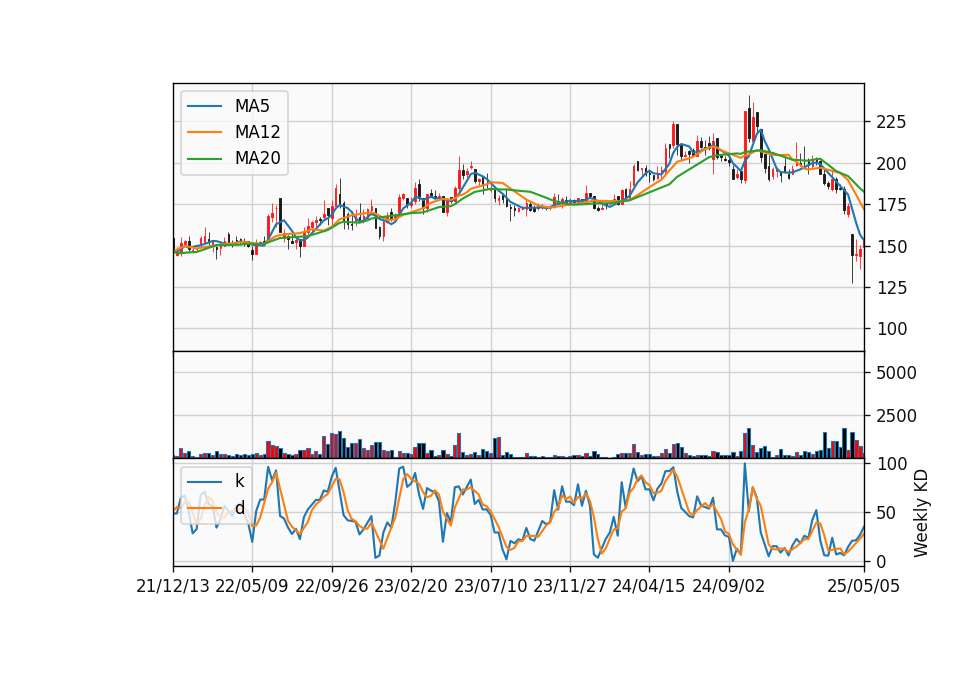Click the 5000 volume axis label
Image resolution: width=960 pixels, height=690 pixels.
pos(896,373)
